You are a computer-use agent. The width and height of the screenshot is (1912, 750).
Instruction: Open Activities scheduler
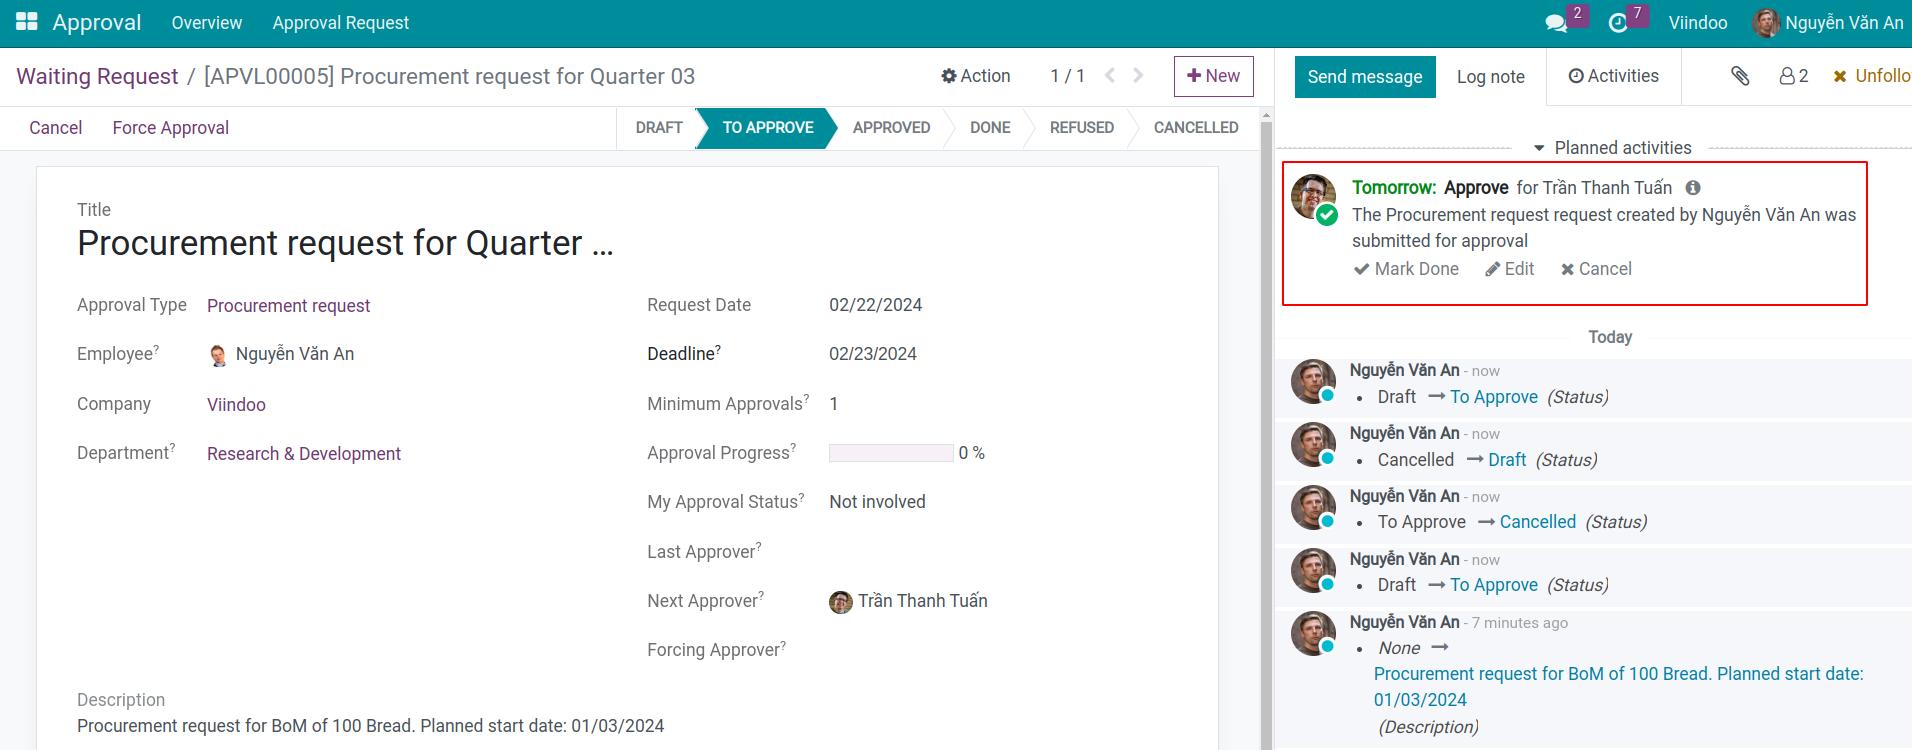point(1613,76)
